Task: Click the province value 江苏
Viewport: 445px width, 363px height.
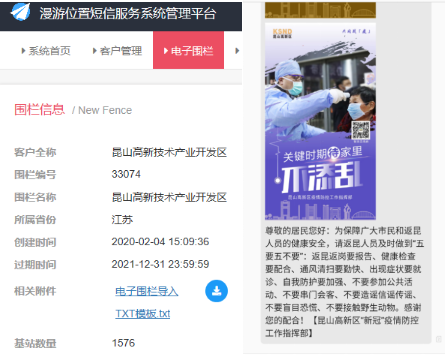Action: pos(122,220)
